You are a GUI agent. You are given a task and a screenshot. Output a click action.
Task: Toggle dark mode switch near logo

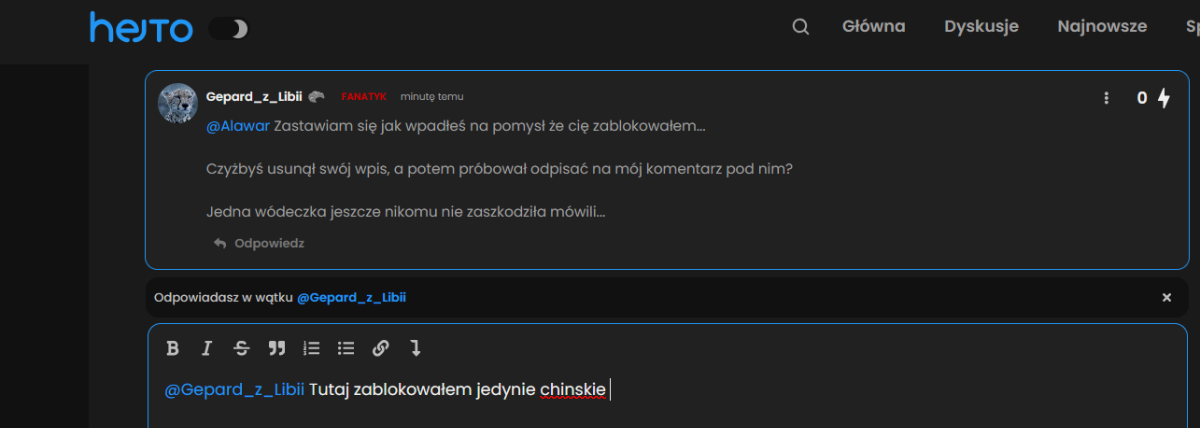(228, 29)
